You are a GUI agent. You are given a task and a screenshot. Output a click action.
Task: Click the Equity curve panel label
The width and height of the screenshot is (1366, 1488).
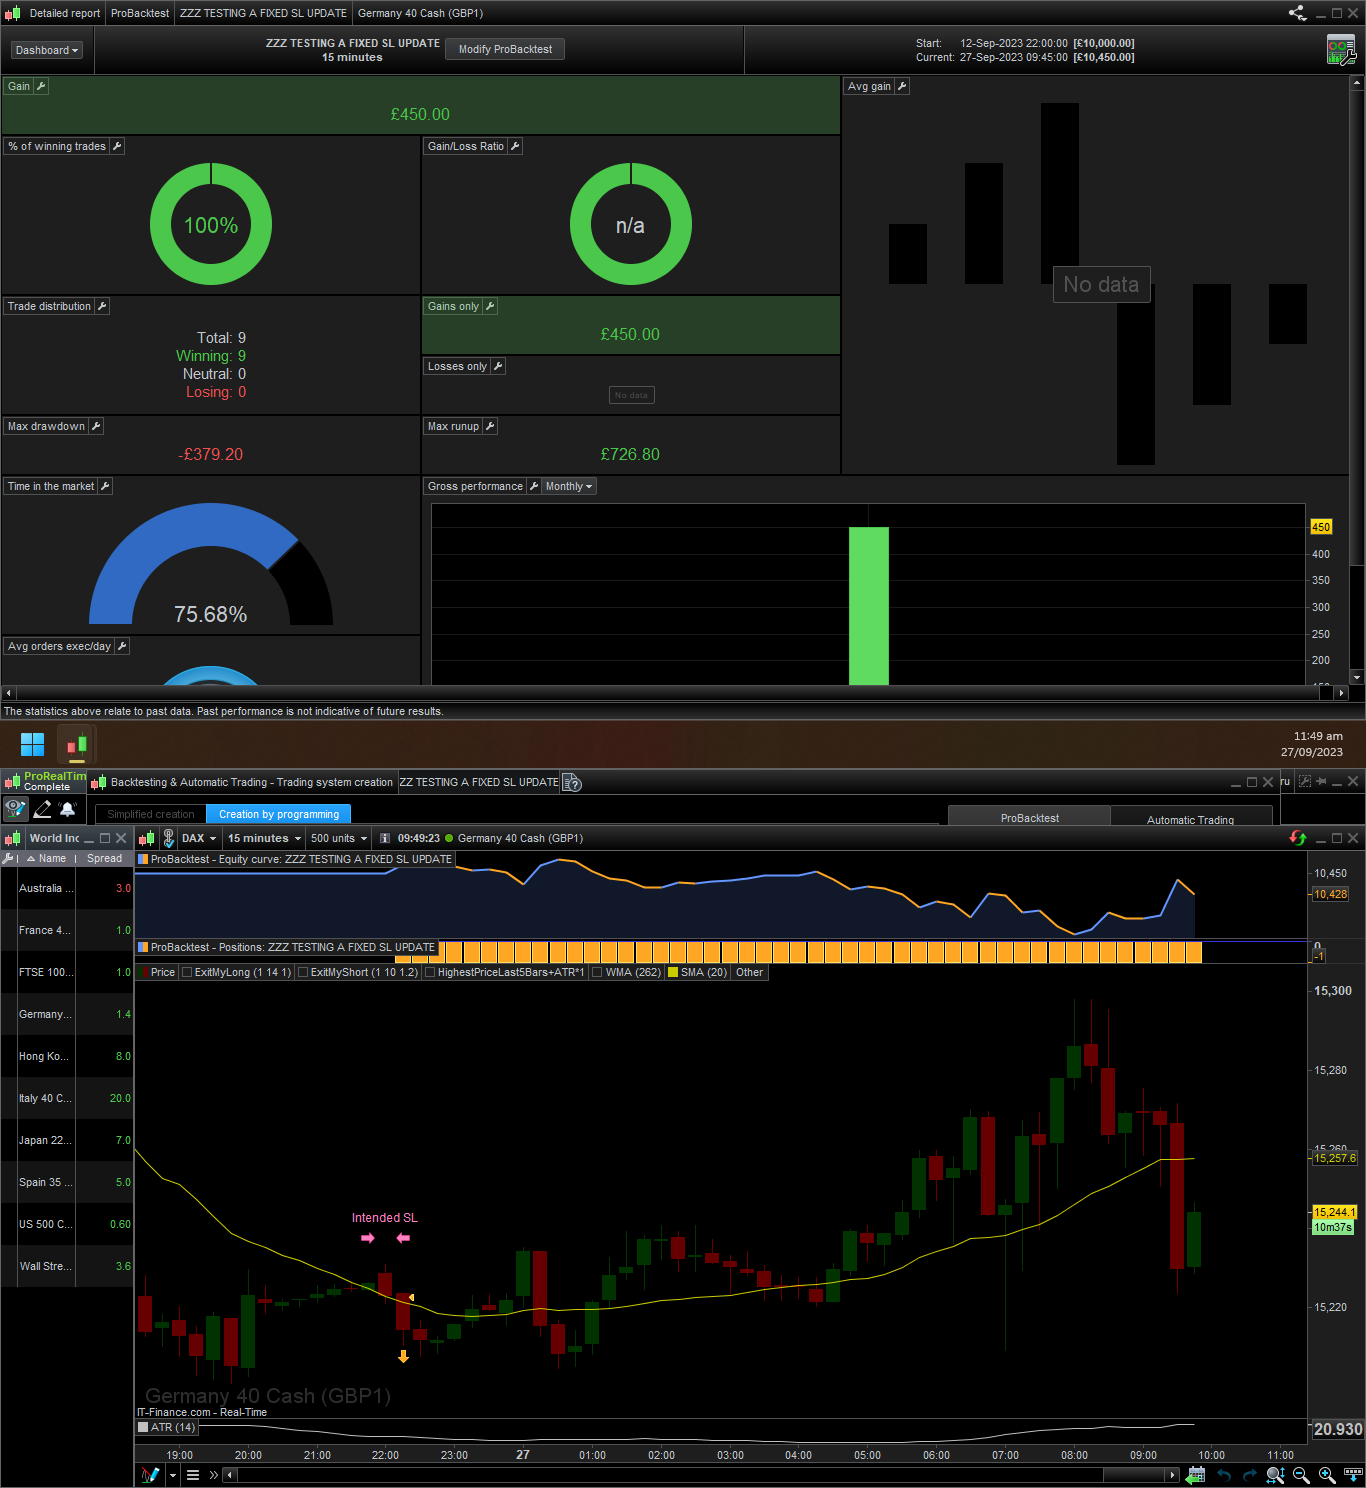(x=295, y=859)
